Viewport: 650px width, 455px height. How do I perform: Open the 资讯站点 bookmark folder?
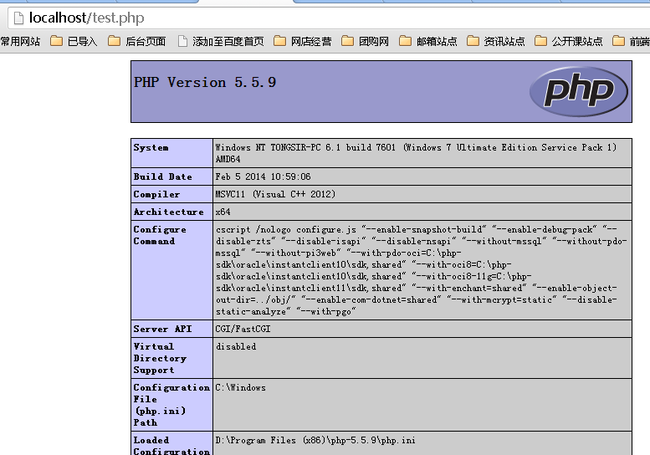(x=496, y=41)
